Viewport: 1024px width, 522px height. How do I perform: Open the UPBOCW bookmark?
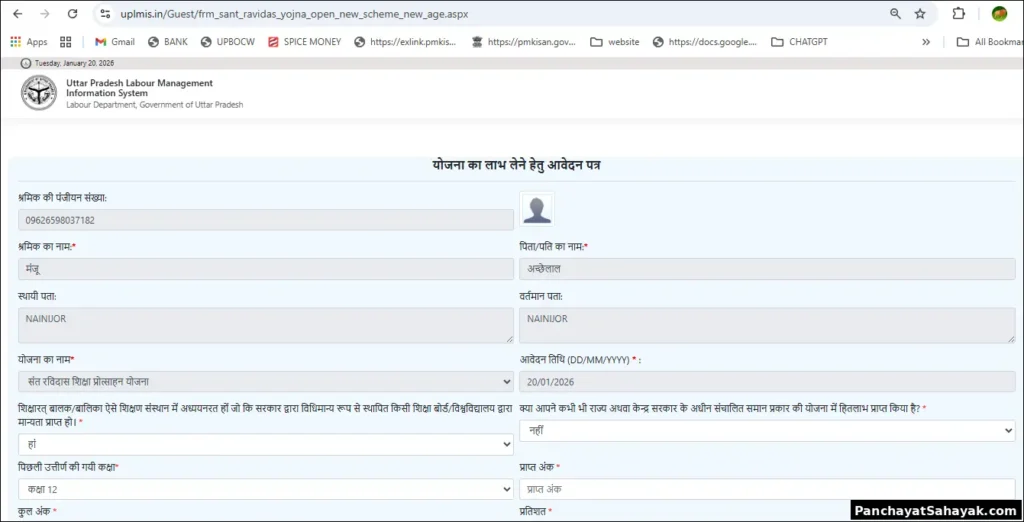(227, 42)
